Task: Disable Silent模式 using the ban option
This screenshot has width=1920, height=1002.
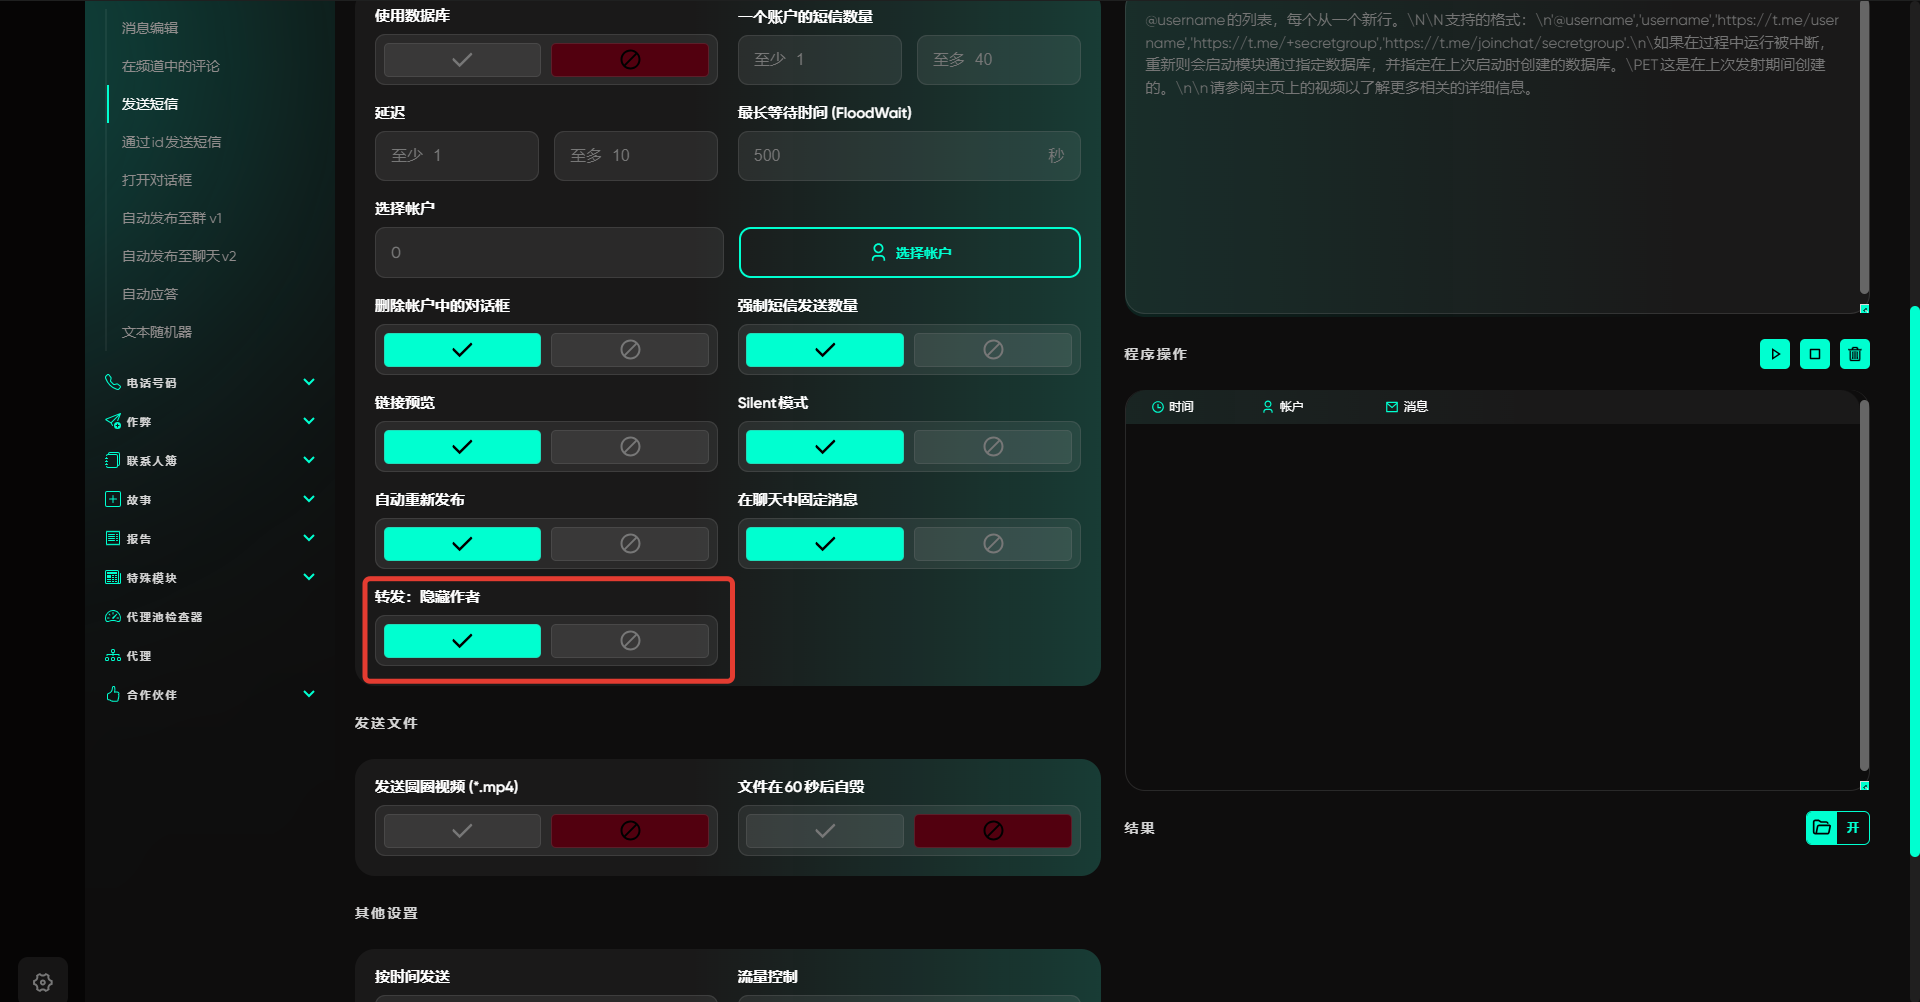Action: pos(992,447)
